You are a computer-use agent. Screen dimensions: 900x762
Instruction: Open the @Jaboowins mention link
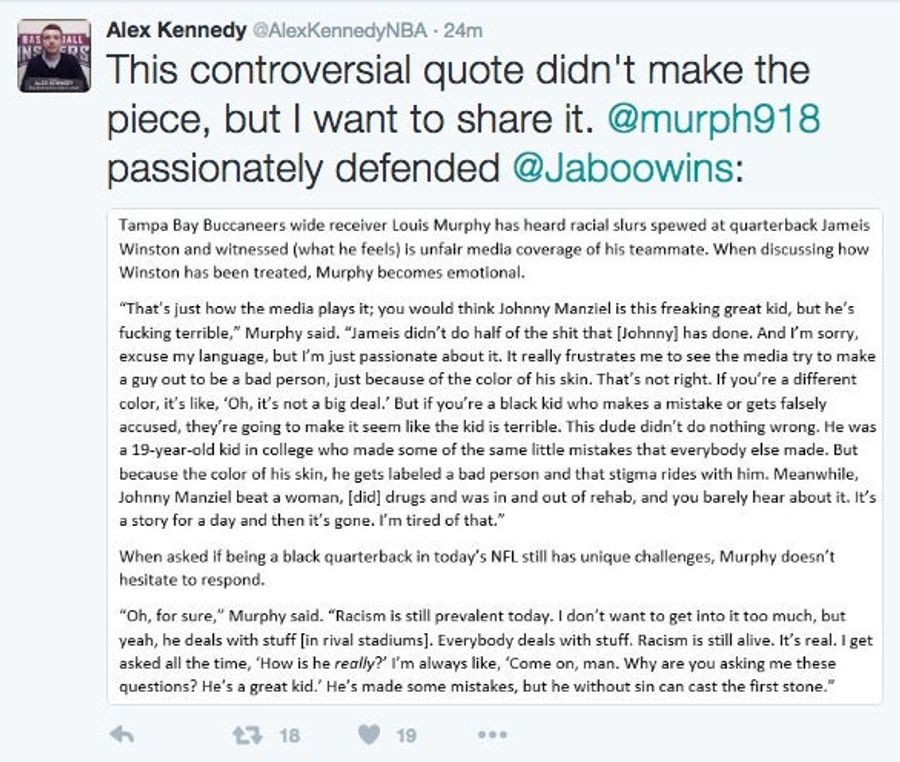622,168
